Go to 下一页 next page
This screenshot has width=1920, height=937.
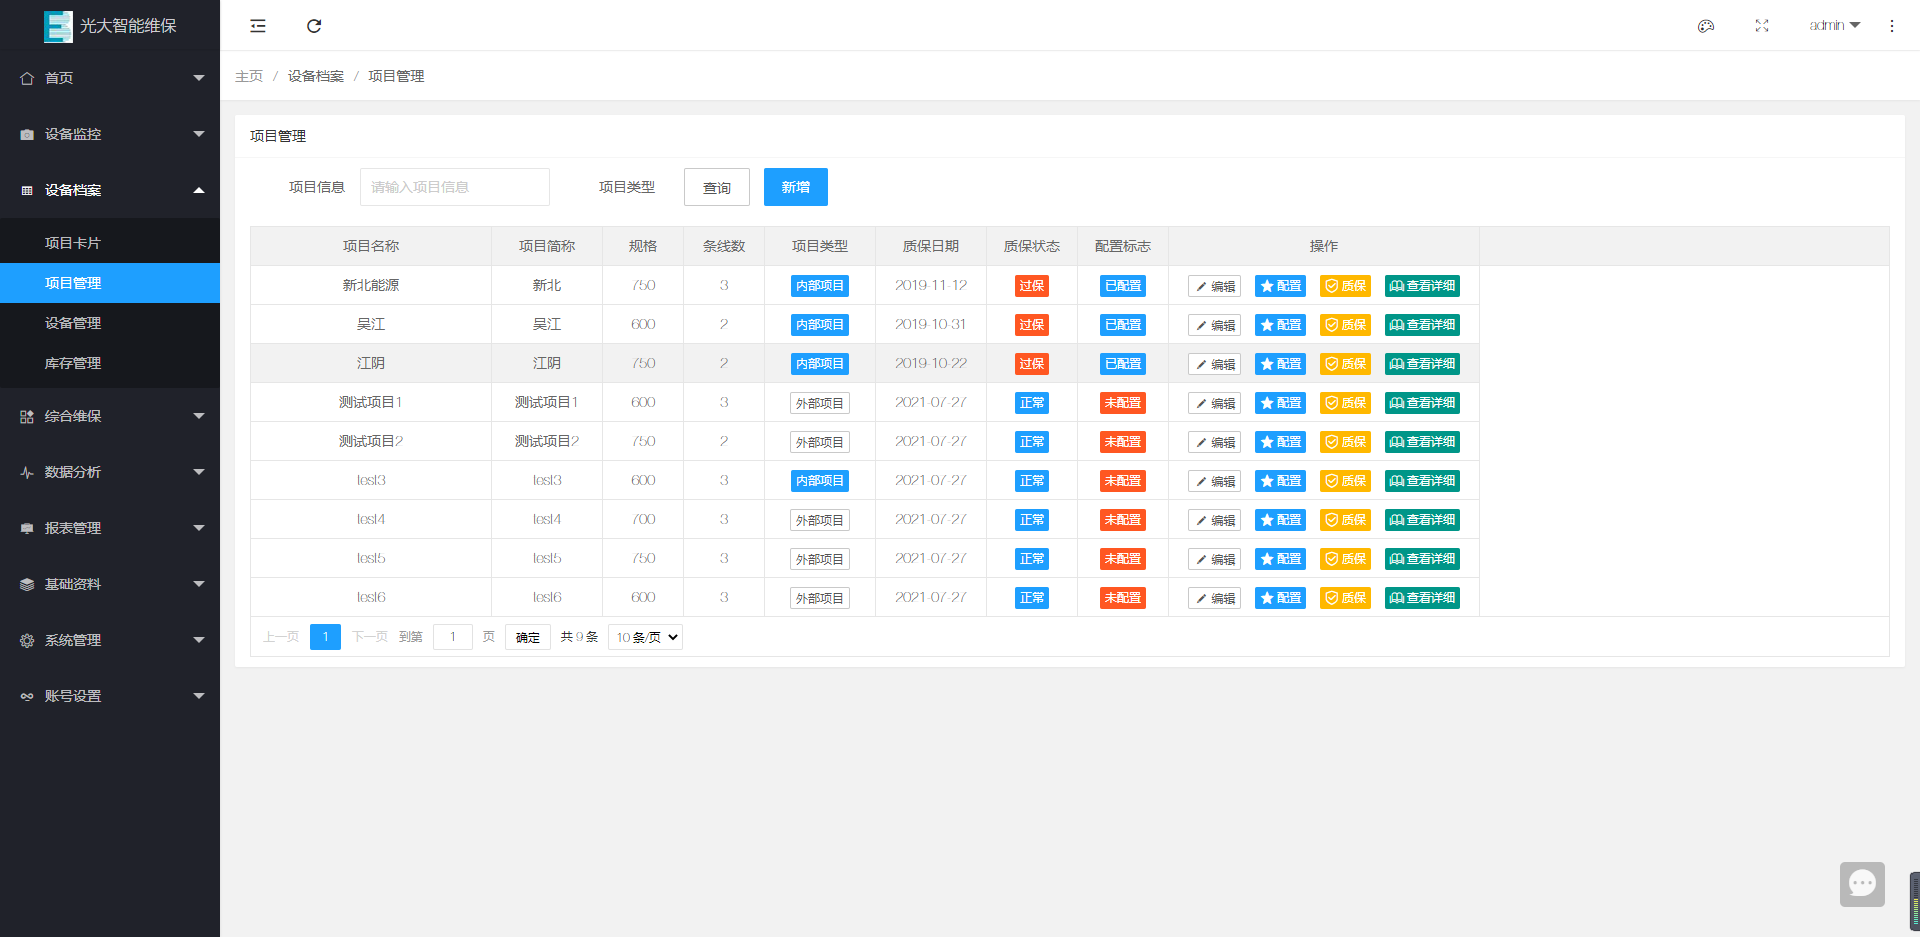click(369, 637)
